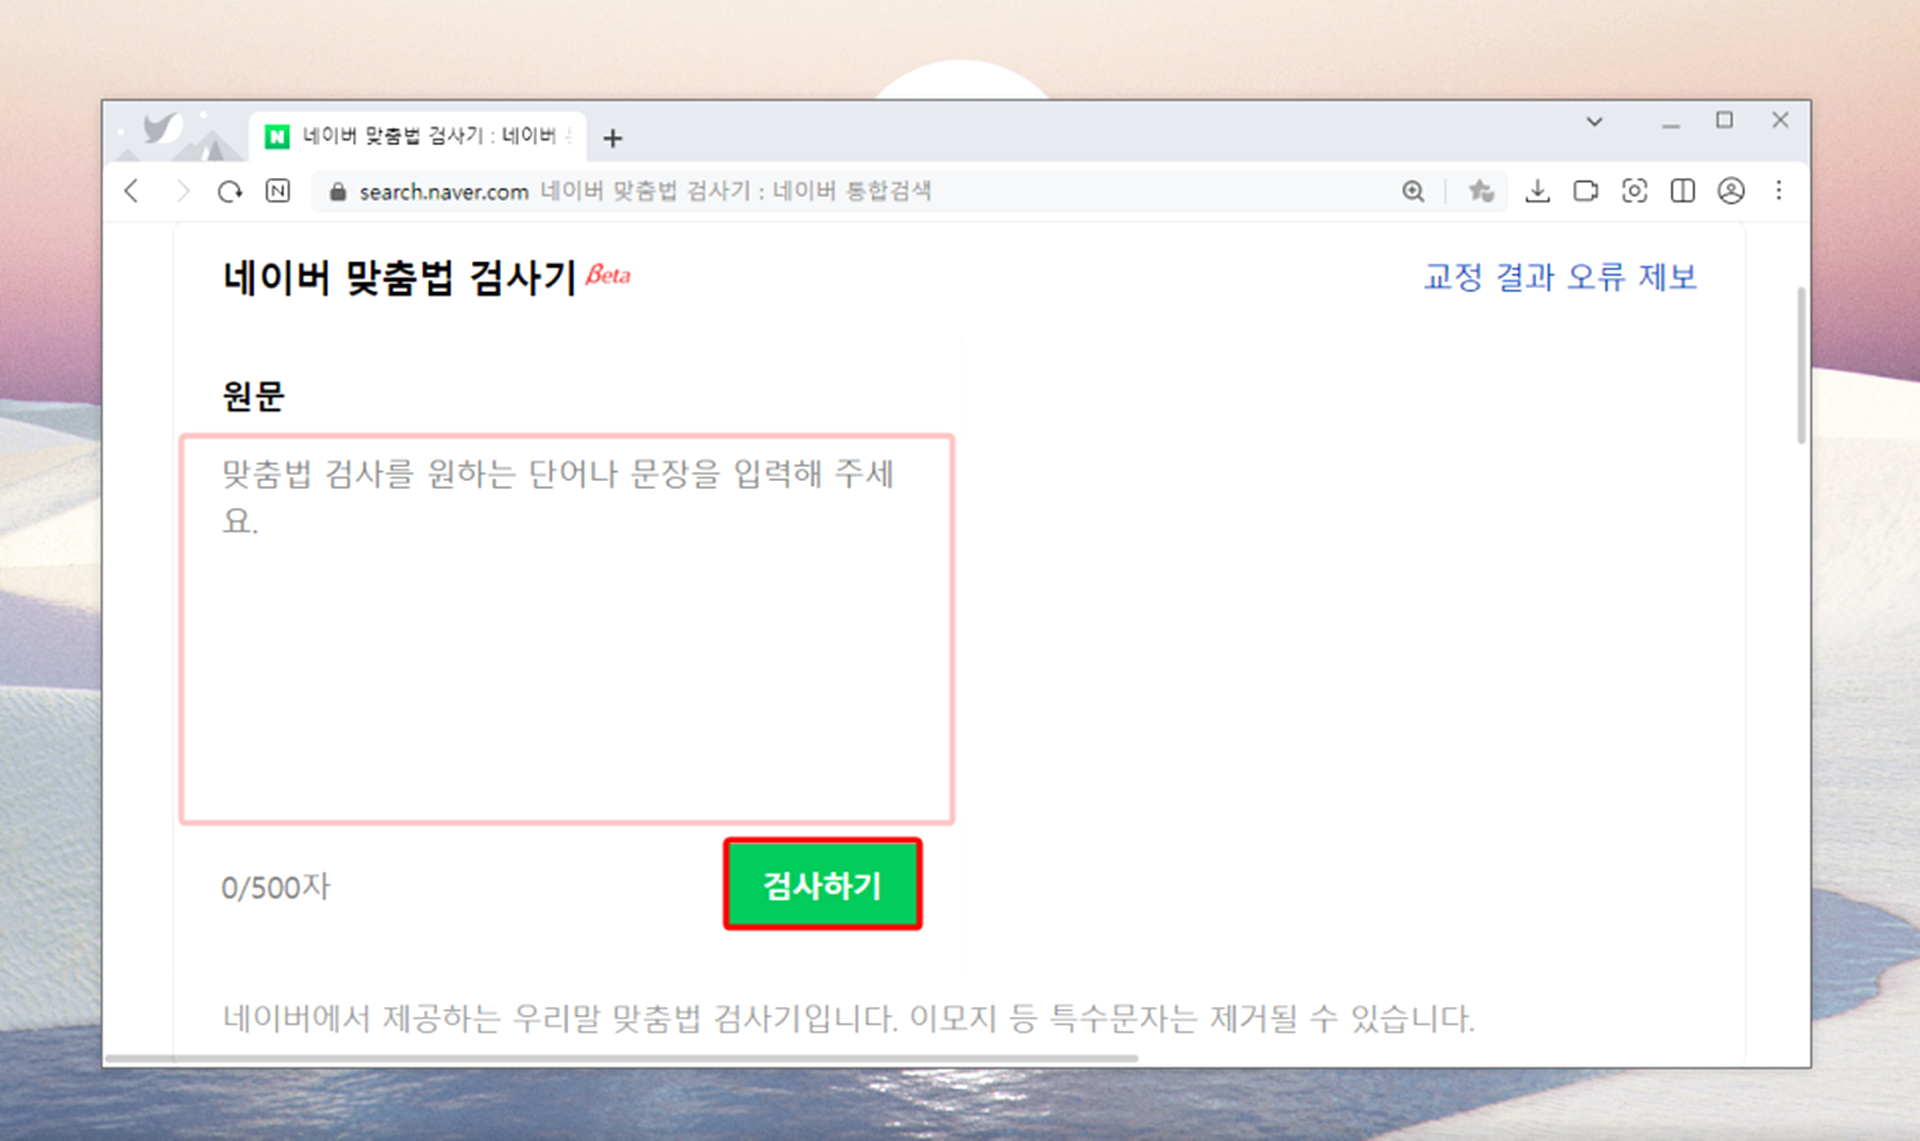Open the user profile account icon
Viewport: 1920px width, 1141px height.
pos(1731,191)
